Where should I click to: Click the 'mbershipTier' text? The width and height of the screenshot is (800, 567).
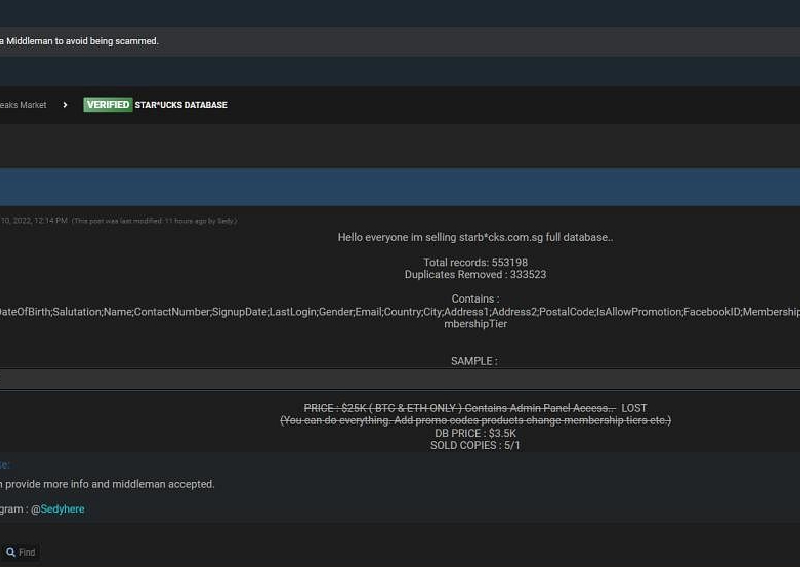coord(476,324)
